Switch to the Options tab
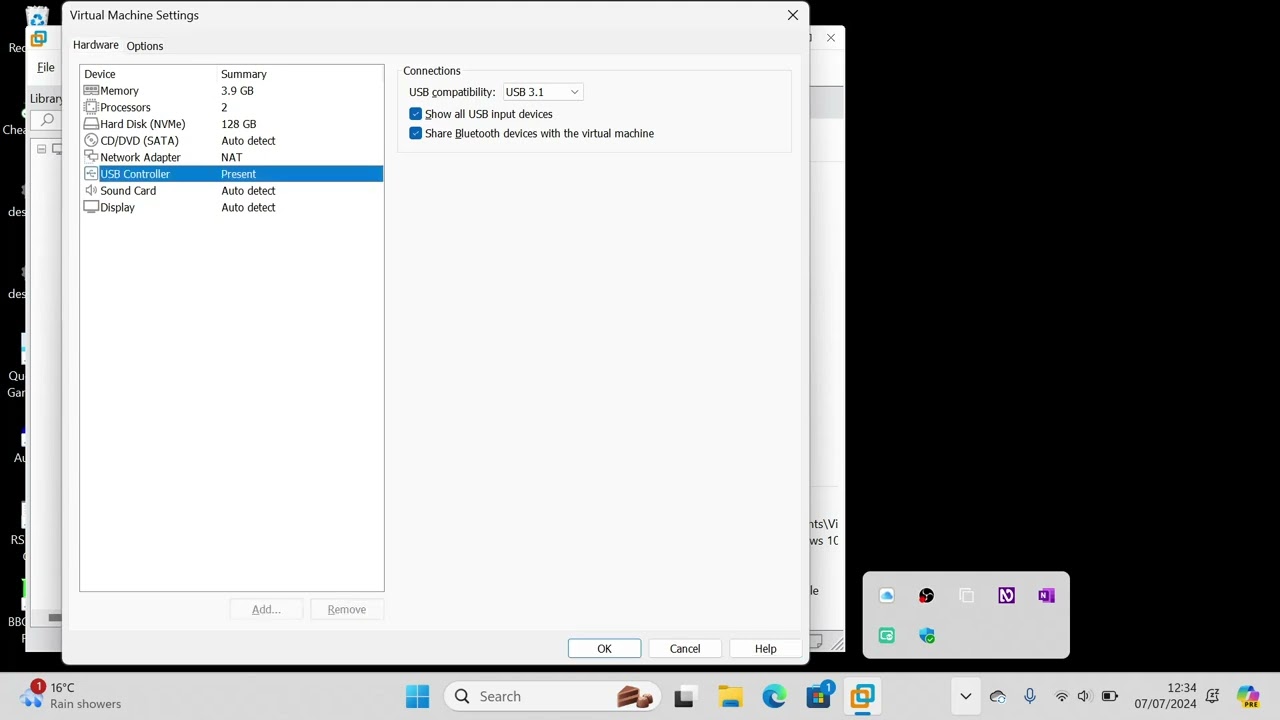This screenshot has width=1280, height=720. 145,46
